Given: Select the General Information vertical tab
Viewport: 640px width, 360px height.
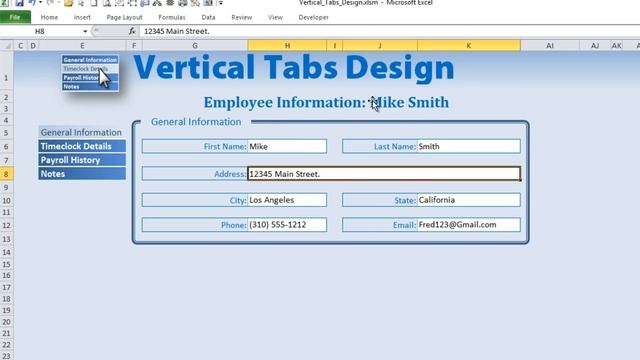Looking at the screenshot, I should (x=82, y=132).
